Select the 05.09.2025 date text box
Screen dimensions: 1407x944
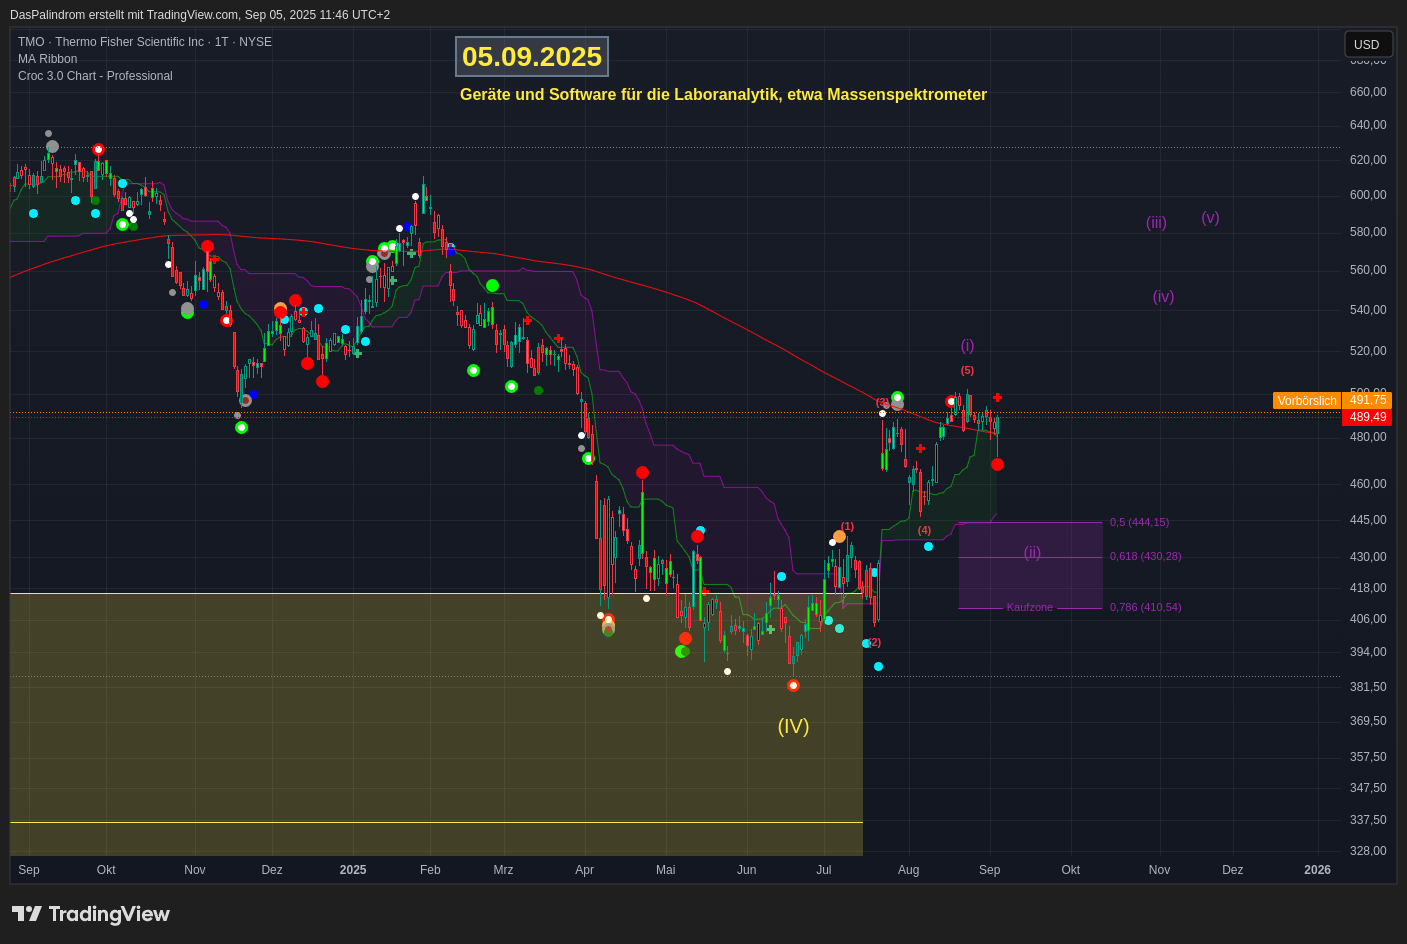532,57
